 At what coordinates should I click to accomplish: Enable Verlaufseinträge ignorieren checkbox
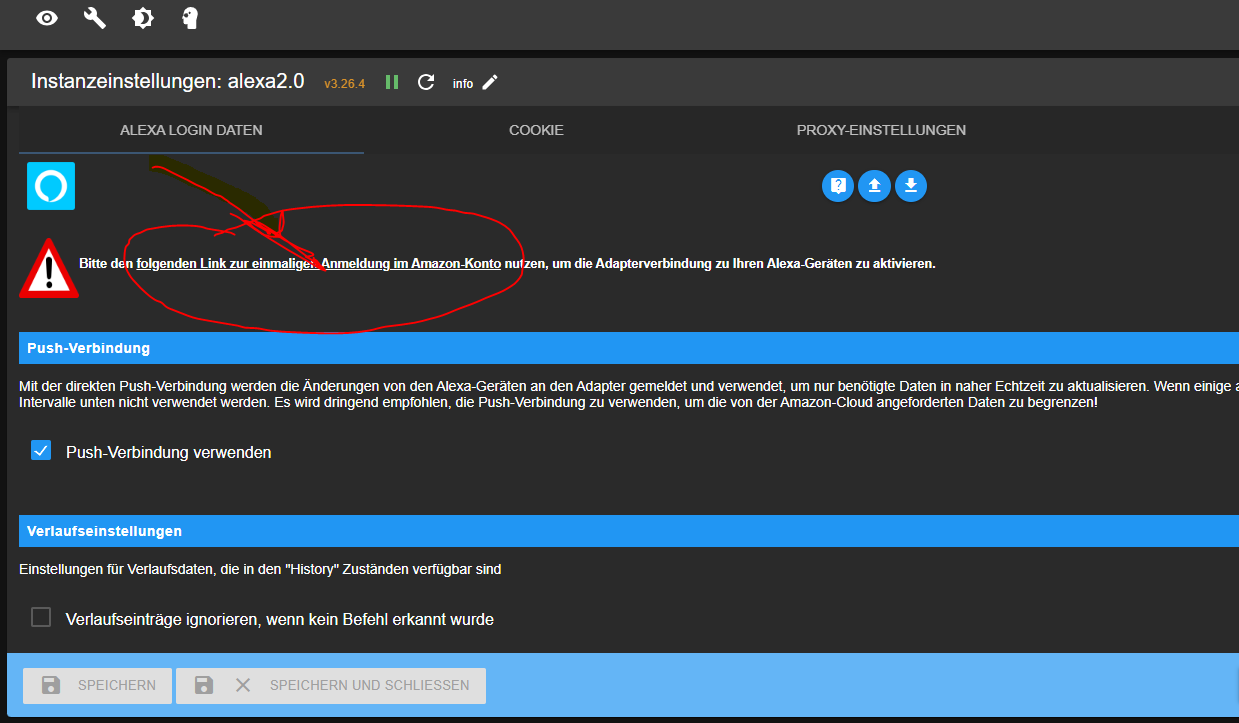pyautogui.click(x=41, y=617)
